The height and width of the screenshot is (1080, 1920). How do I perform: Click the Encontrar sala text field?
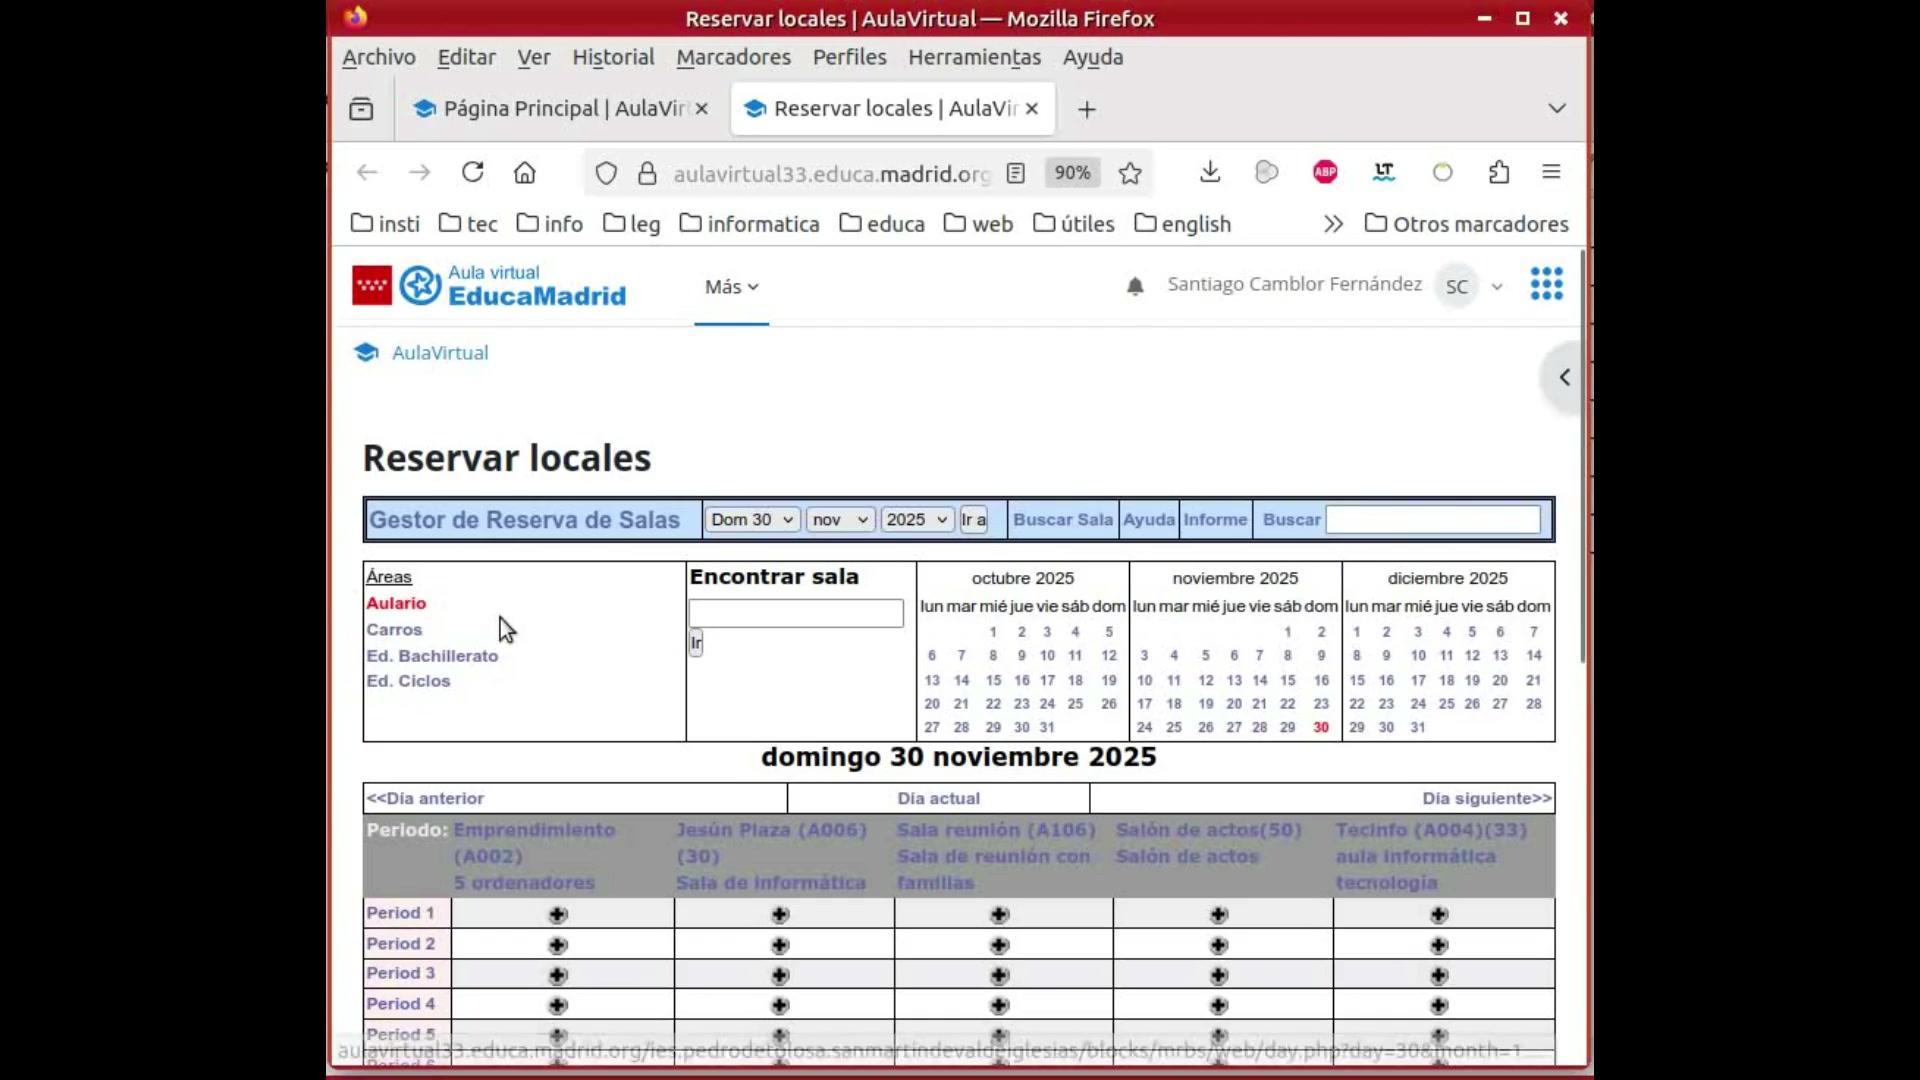(795, 613)
